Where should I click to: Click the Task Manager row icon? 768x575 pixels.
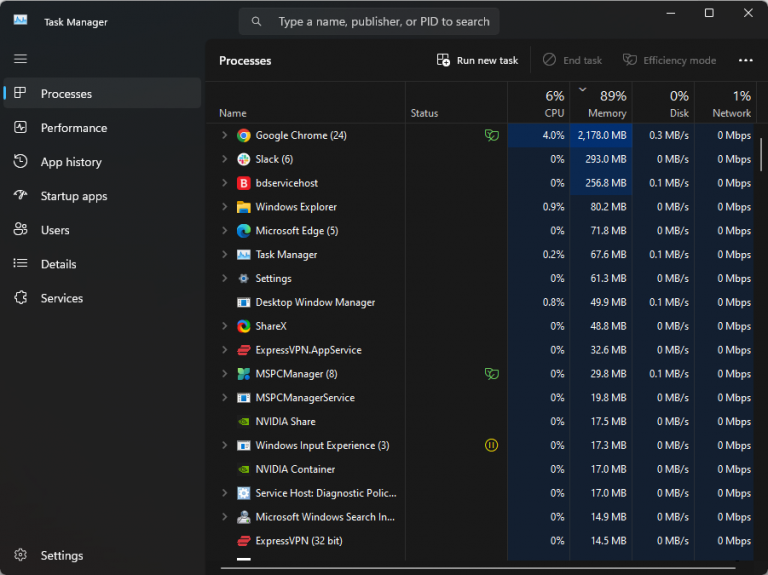243,255
